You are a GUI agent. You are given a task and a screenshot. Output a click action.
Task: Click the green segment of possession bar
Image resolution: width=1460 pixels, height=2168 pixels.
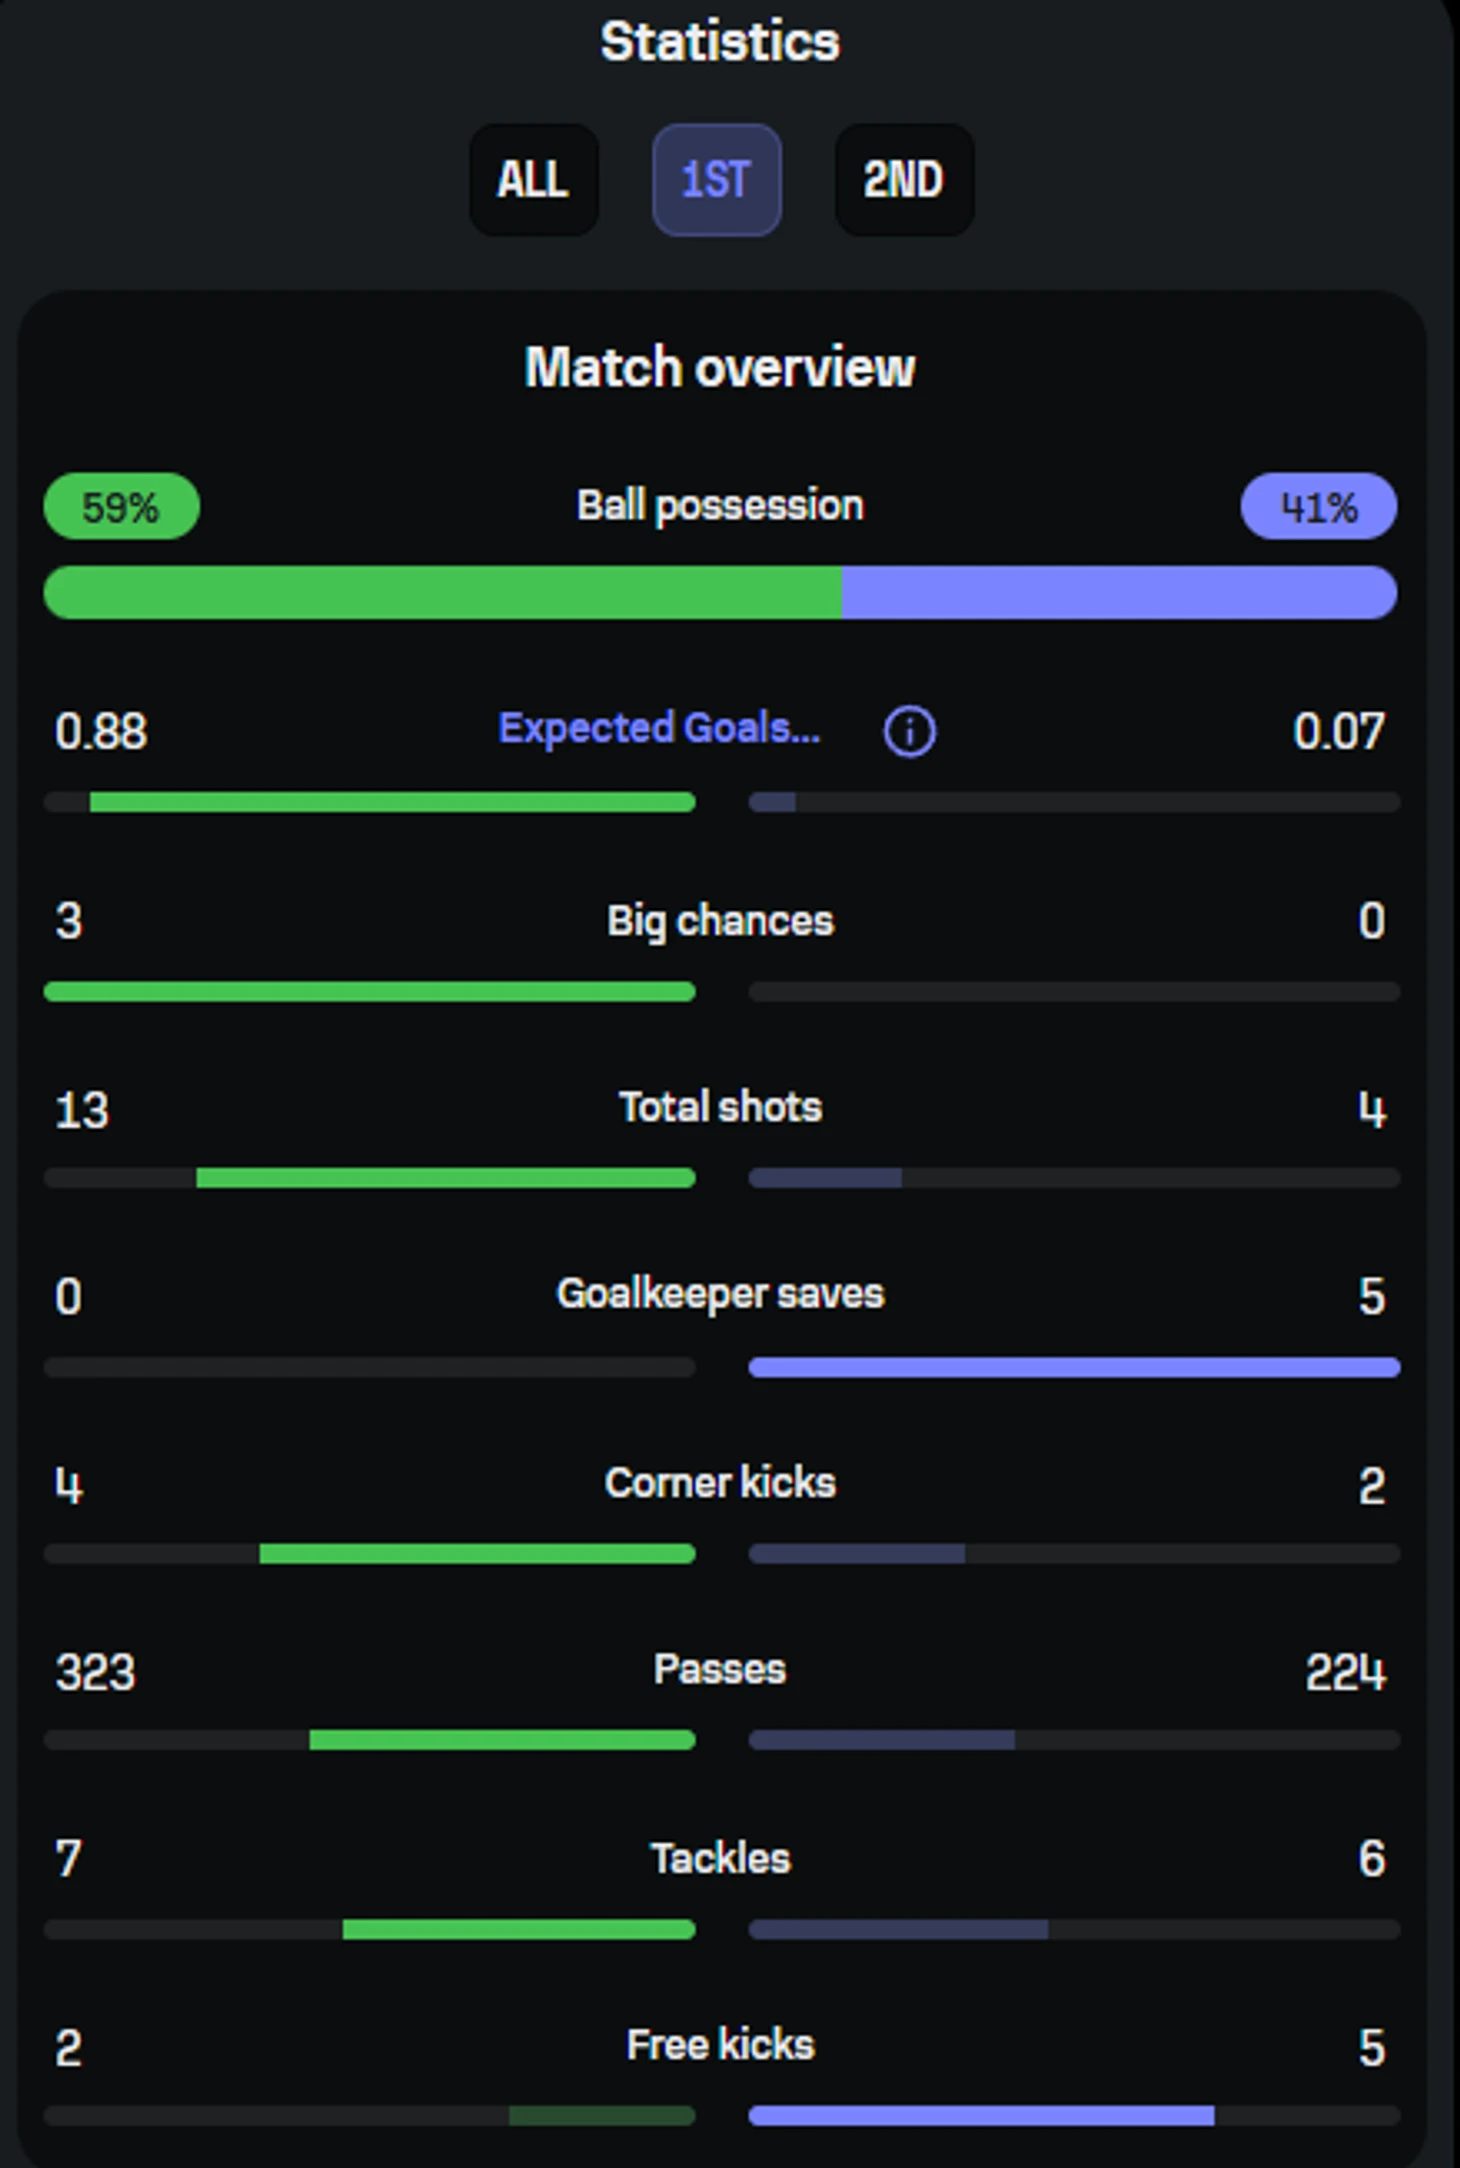[x=443, y=592]
